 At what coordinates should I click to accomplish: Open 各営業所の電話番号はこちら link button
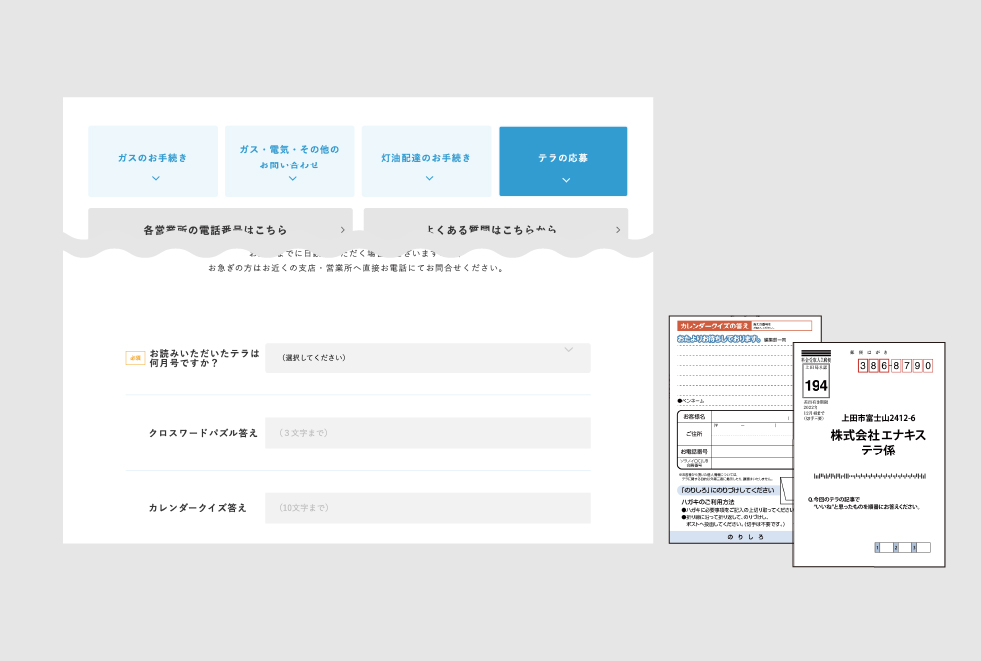(x=215, y=229)
